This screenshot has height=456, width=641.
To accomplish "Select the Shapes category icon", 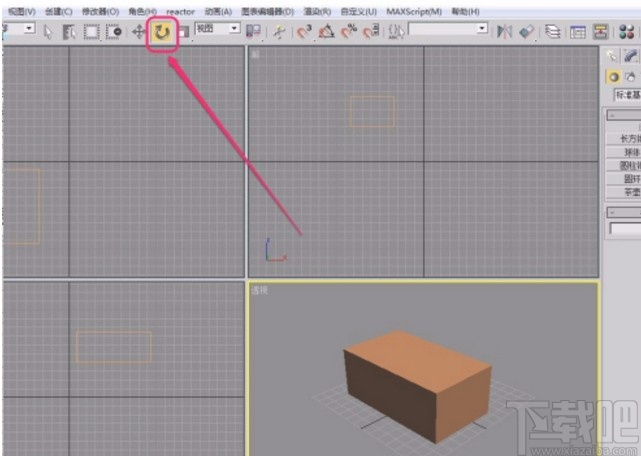I will click(631, 77).
